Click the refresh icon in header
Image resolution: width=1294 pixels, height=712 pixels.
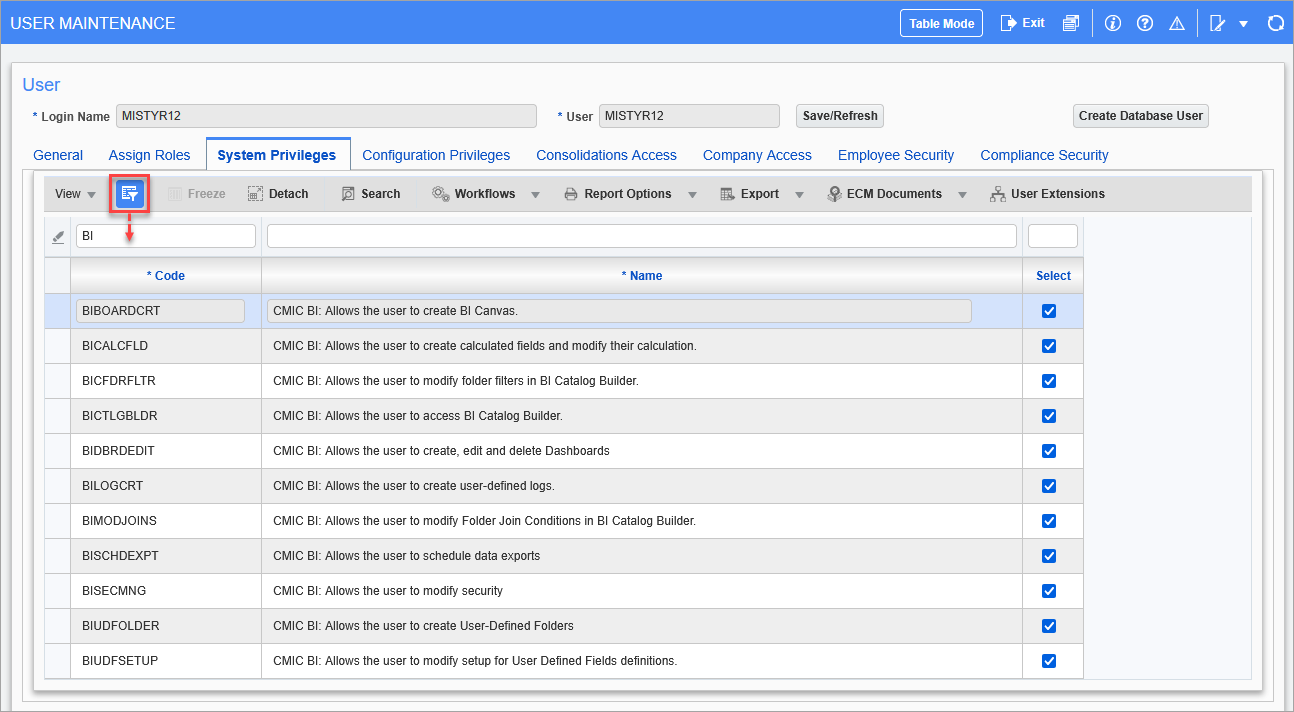point(1275,23)
